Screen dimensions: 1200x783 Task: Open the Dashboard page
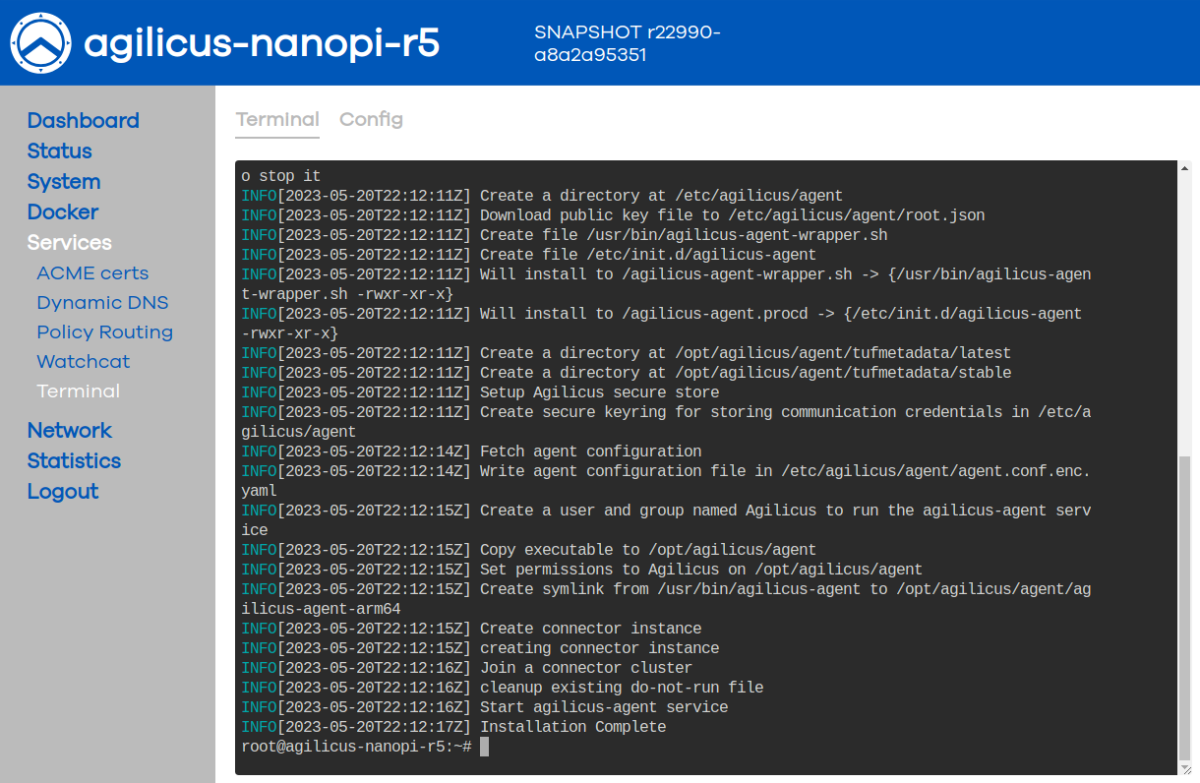click(x=83, y=120)
